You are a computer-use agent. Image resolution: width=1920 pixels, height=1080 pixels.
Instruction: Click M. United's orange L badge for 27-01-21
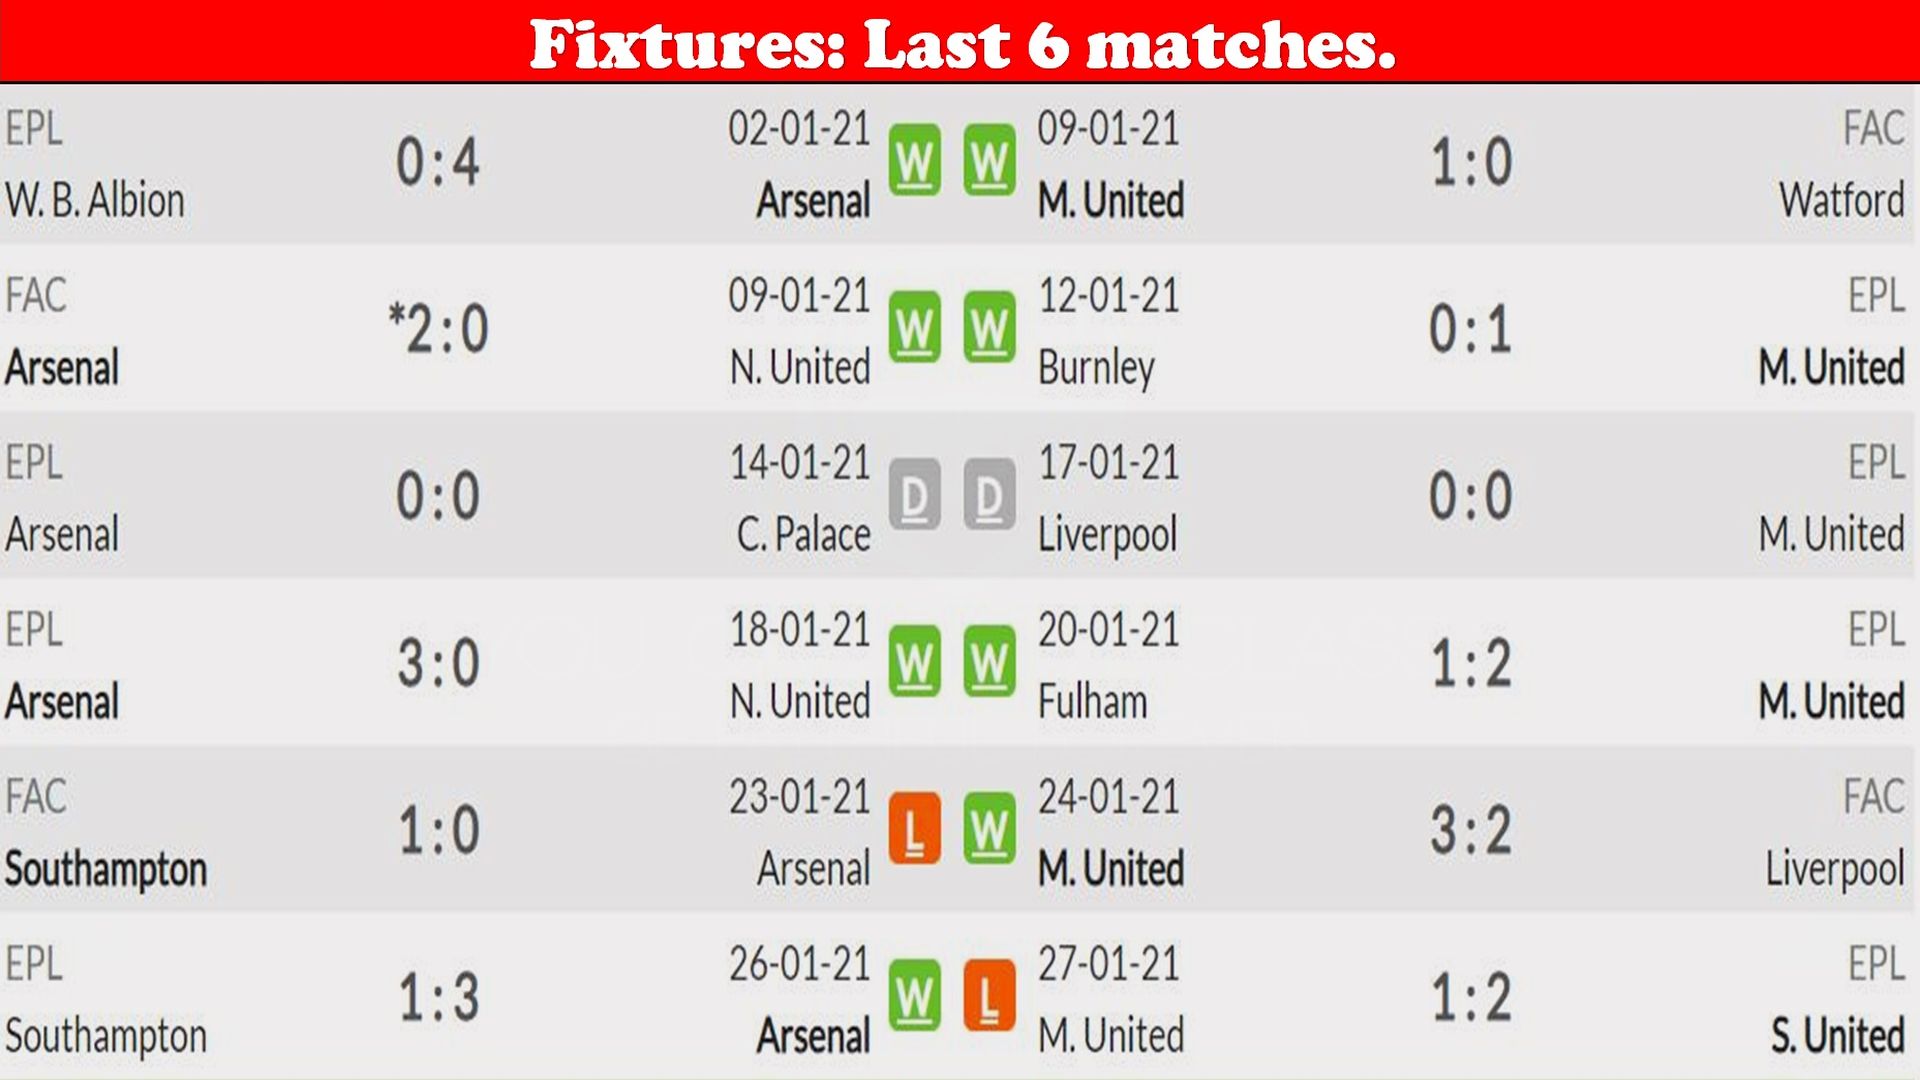click(x=989, y=996)
